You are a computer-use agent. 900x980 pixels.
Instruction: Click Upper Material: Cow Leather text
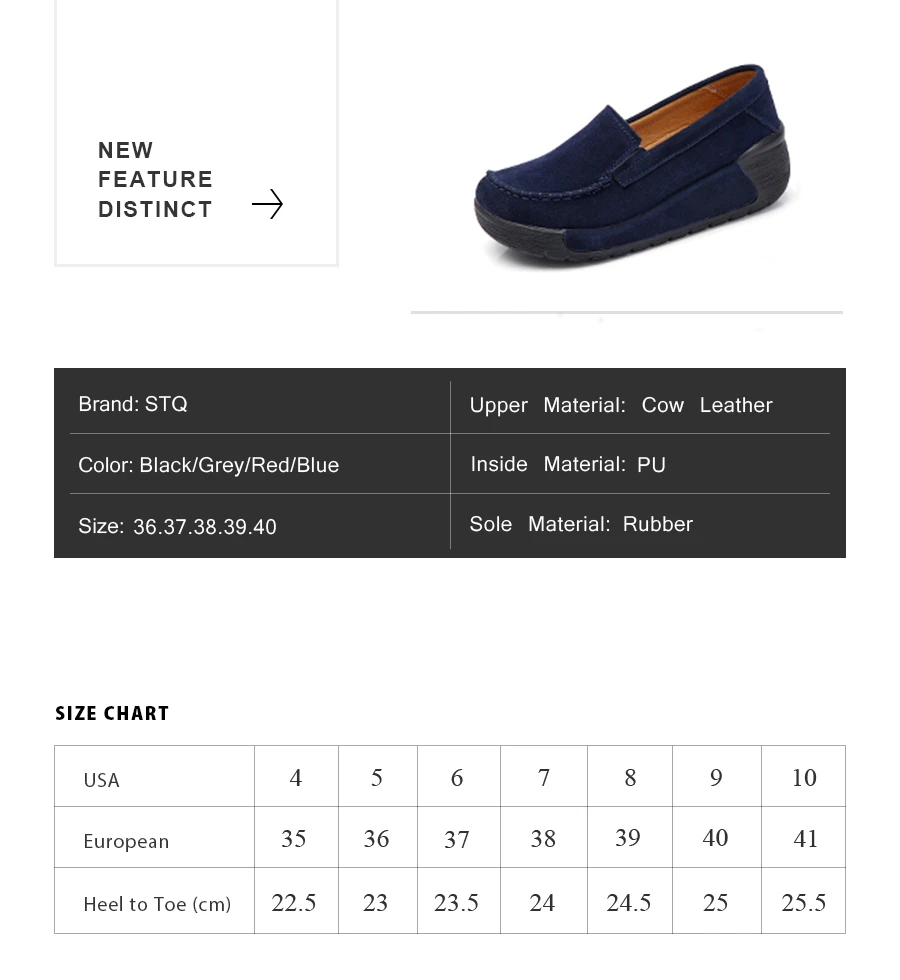[x=621, y=405]
